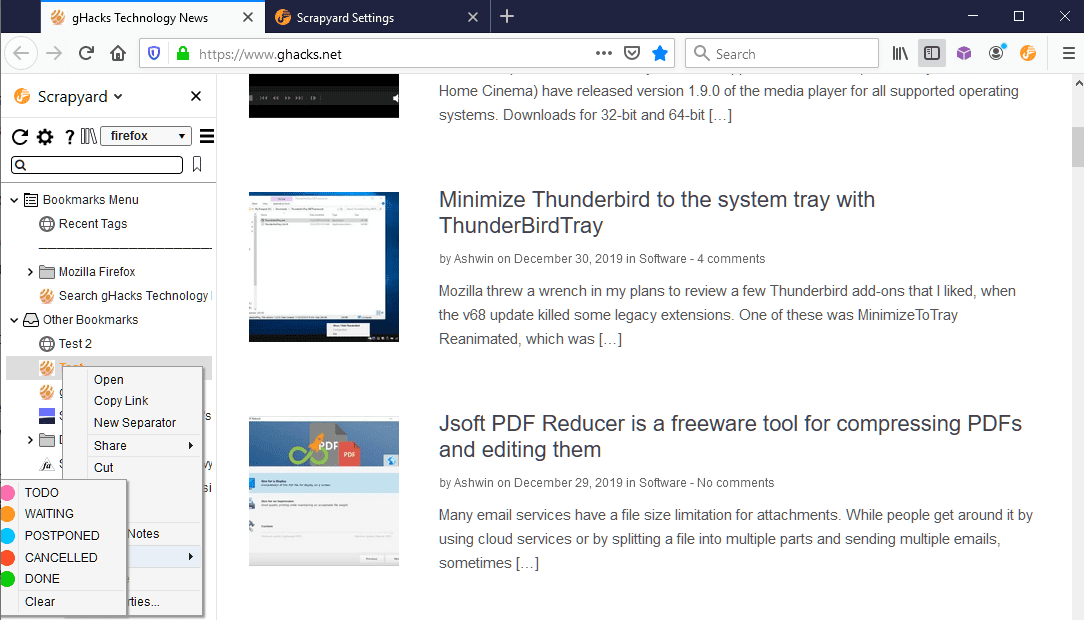Click the bookmark icon beside sidebar search

point(197,165)
